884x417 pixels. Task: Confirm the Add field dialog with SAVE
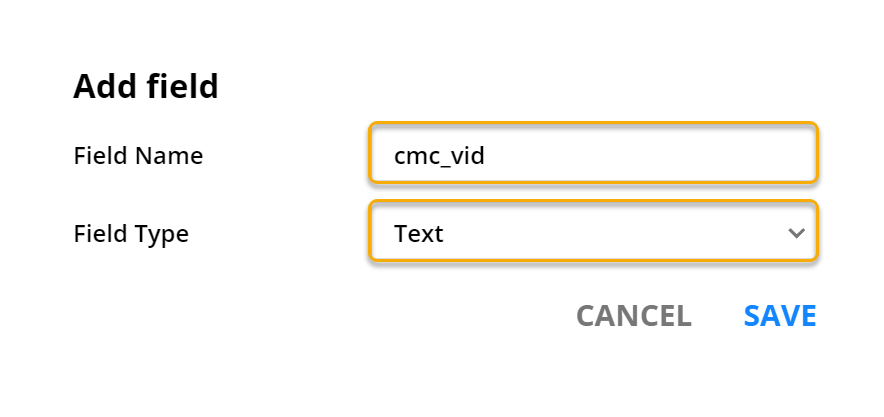tap(780, 316)
